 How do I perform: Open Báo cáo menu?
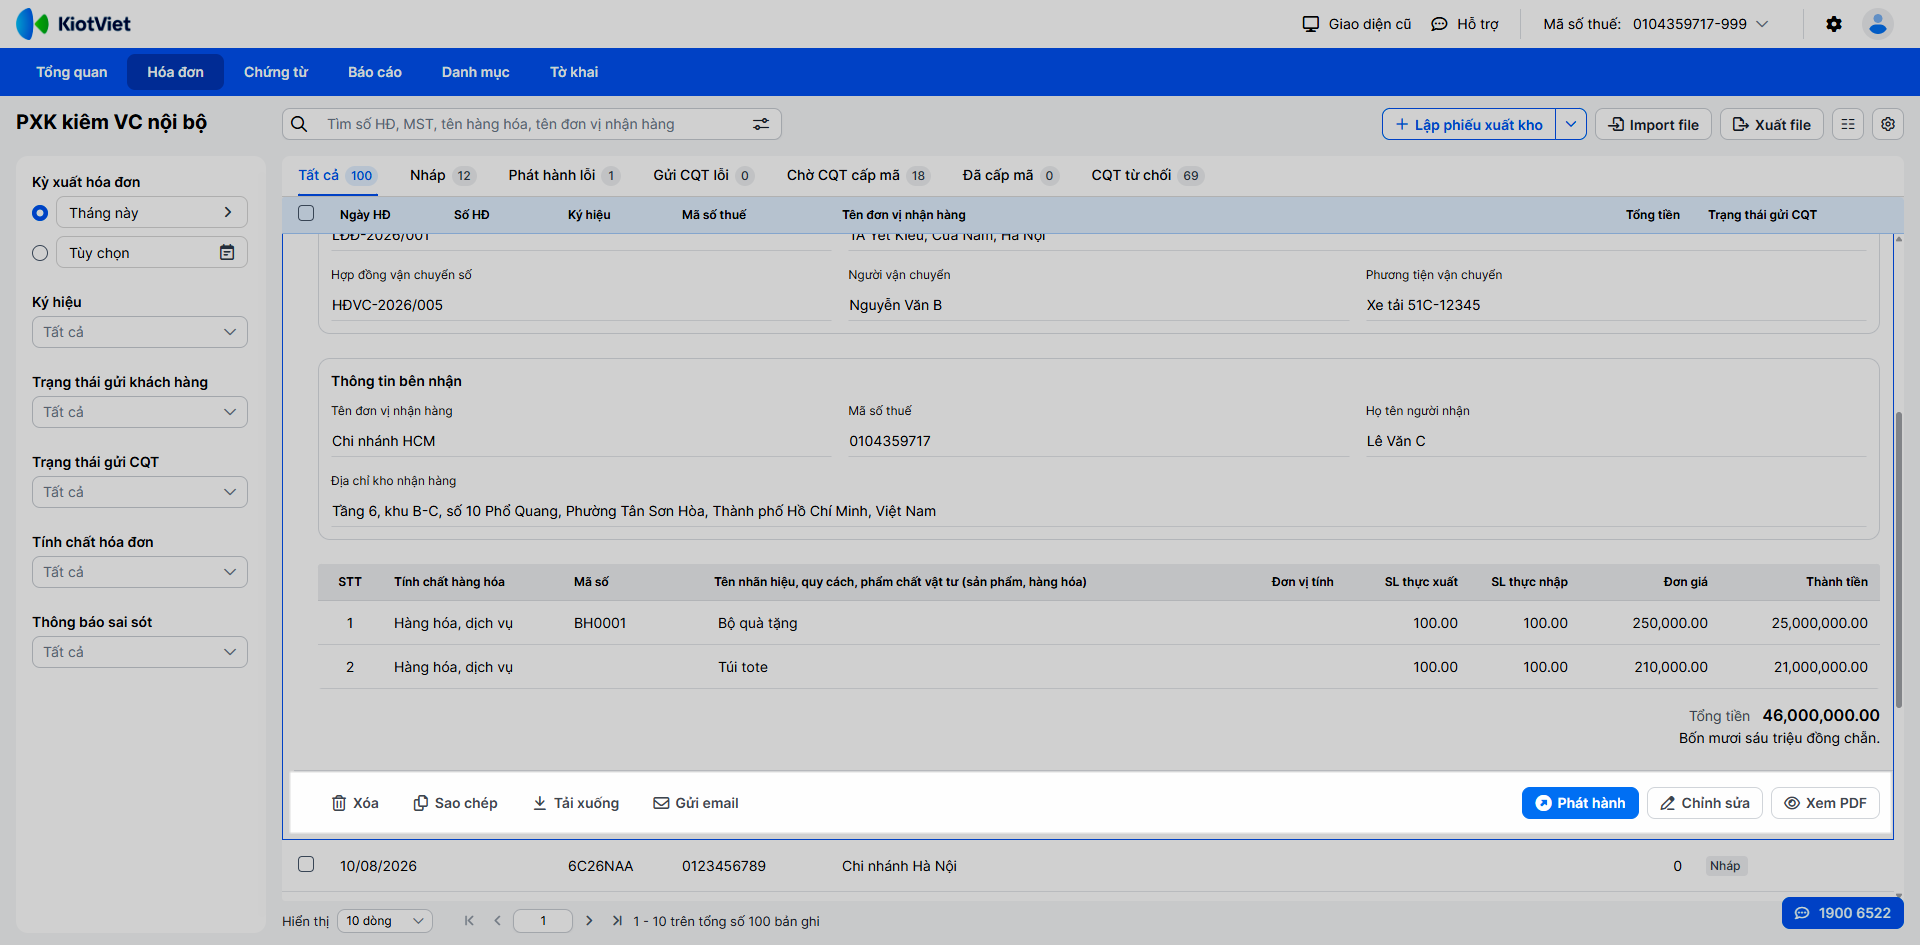pyautogui.click(x=375, y=72)
